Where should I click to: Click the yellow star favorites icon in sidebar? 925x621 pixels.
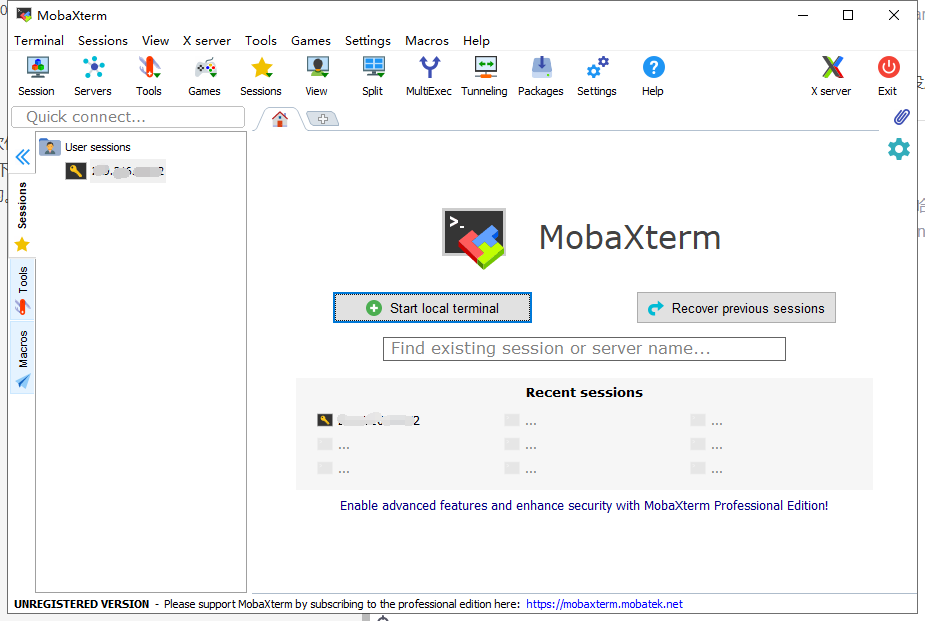click(22, 244)
